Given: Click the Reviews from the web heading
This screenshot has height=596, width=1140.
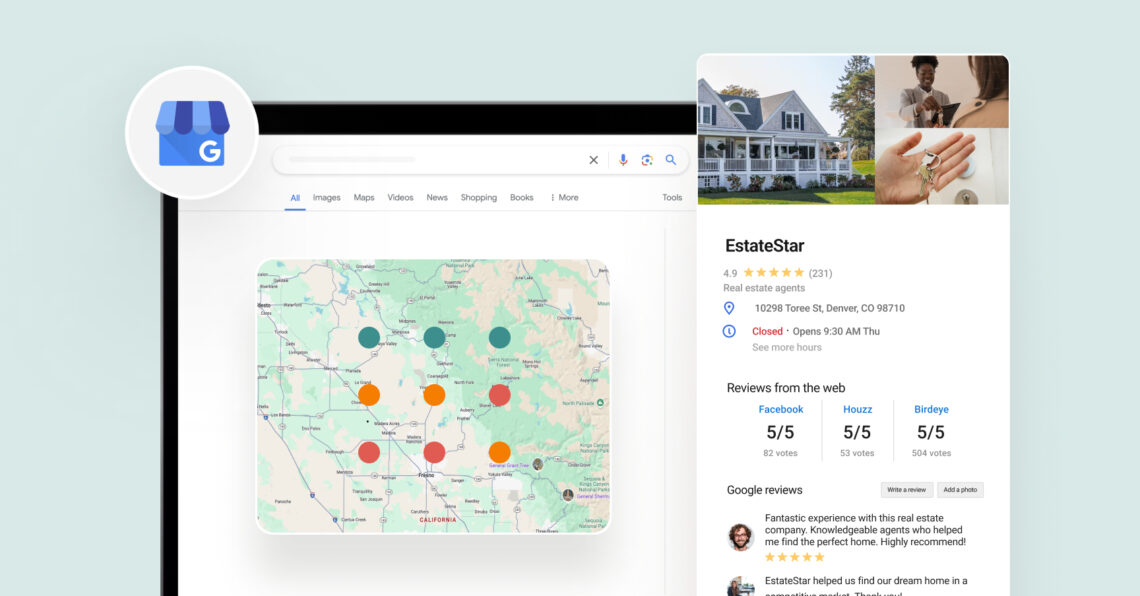Looking at the screenshot, I should (786, 388).
